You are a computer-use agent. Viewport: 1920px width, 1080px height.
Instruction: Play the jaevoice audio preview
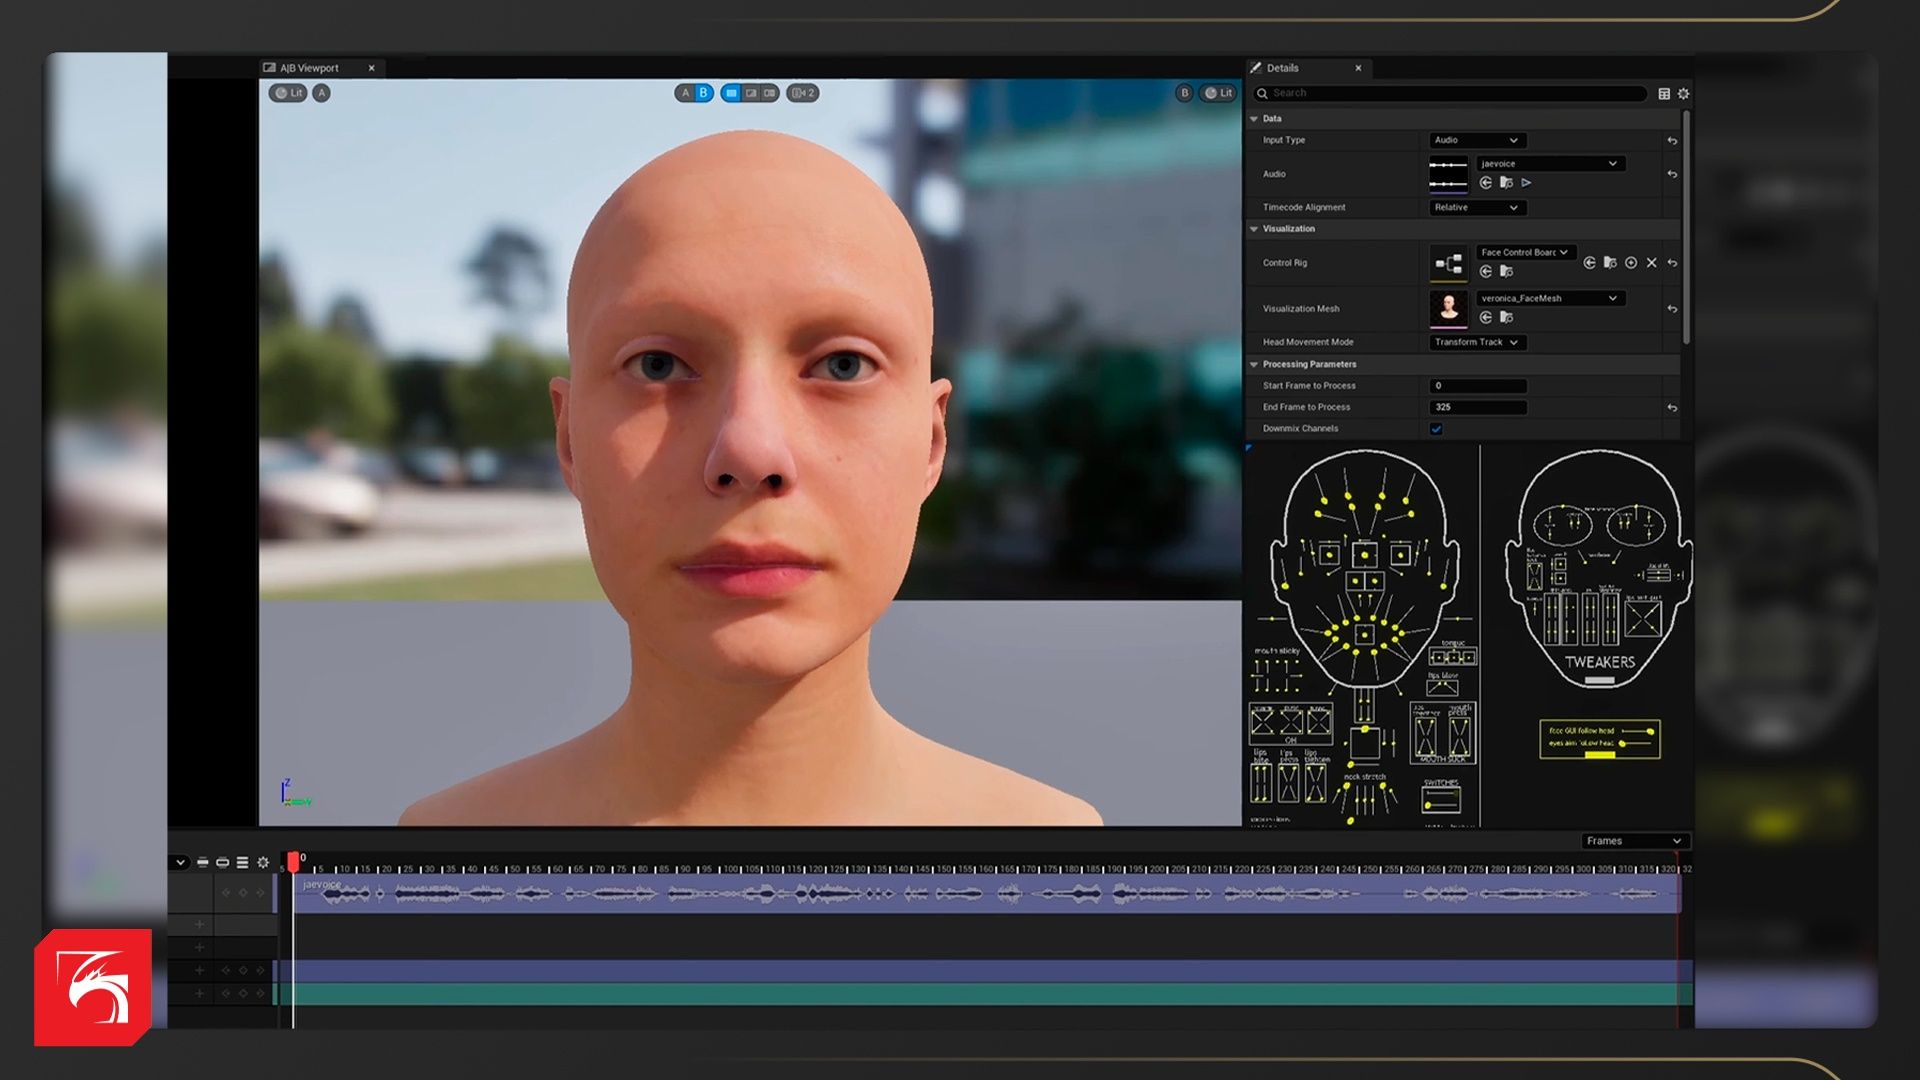(x=1526, y=183)
